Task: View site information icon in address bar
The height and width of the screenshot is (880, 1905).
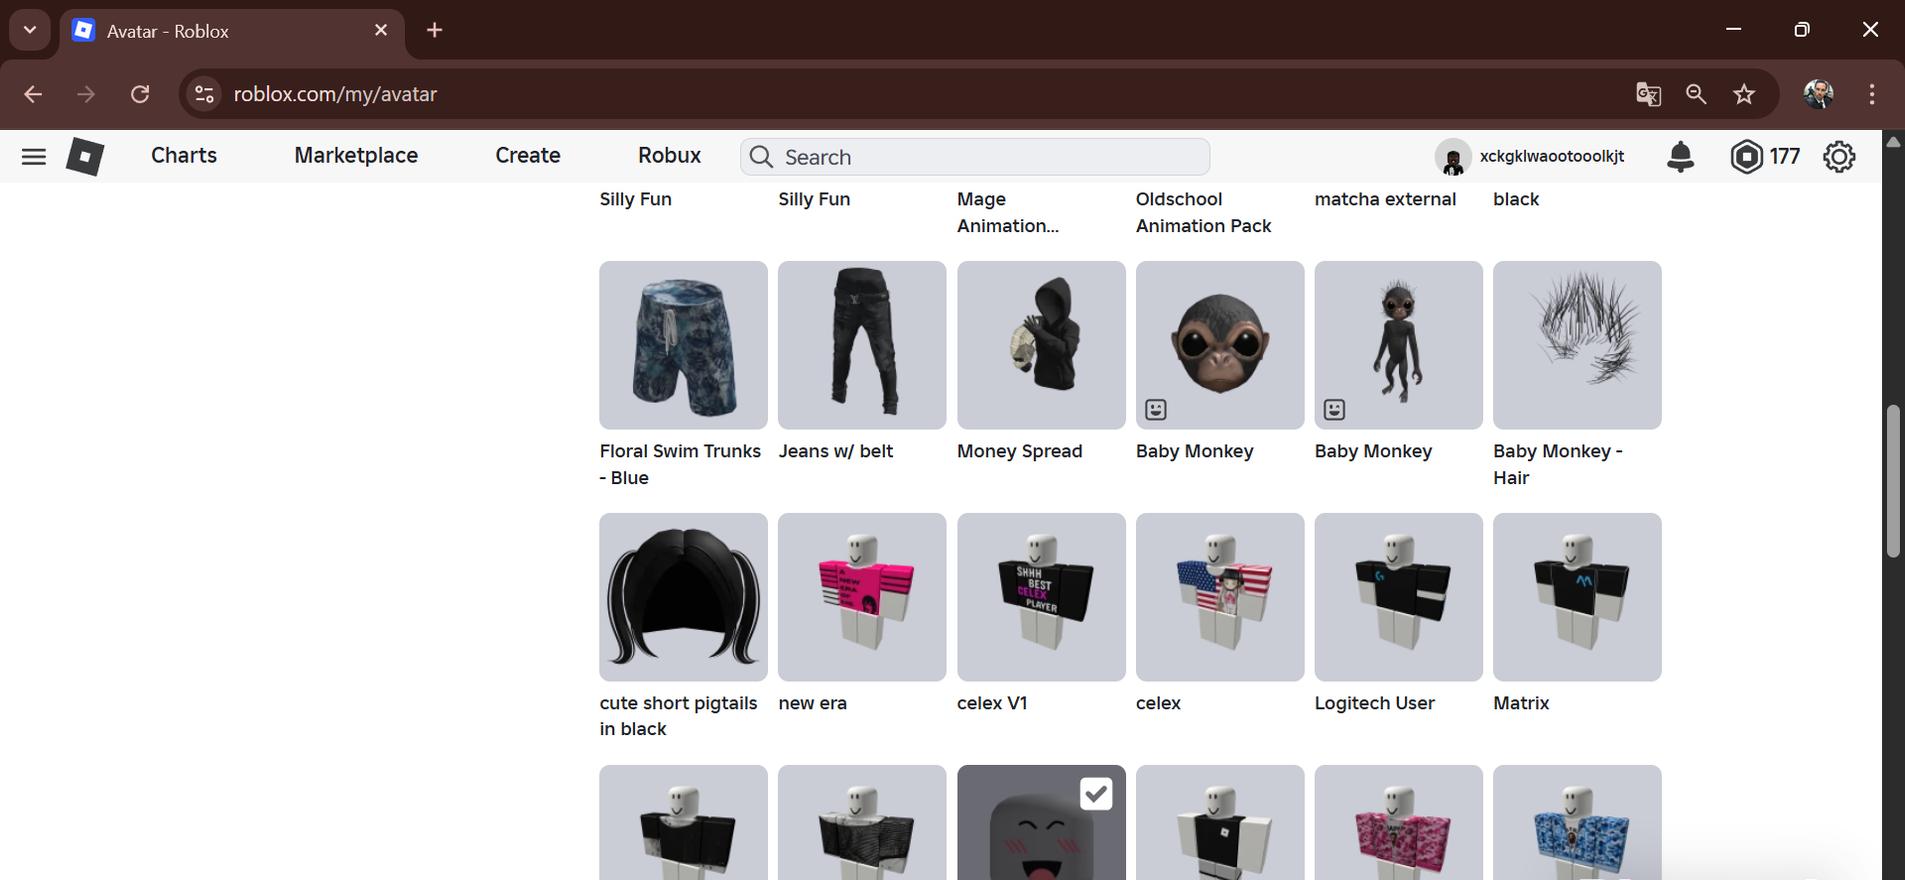Action: click(x=204, y=94)
